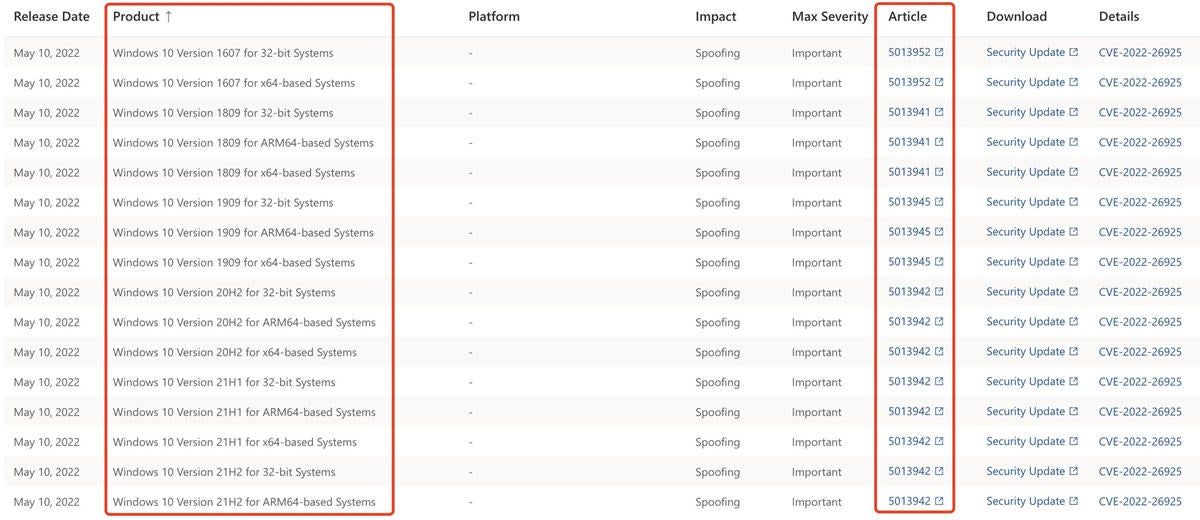Download Security Update for 20H2 x64-based Systems
The width and height of the screenshot is (1200, 520).
[1025, 352]
